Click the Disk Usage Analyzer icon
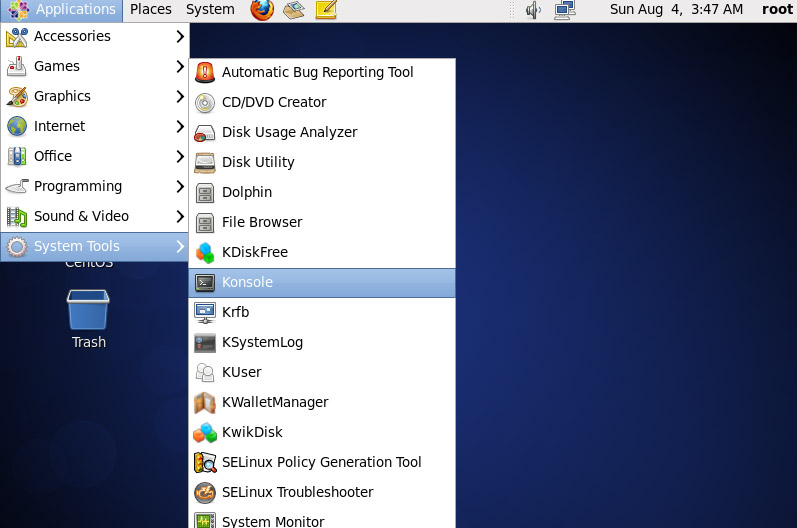This screenshot has height=528, width=797. click(205, 133)
